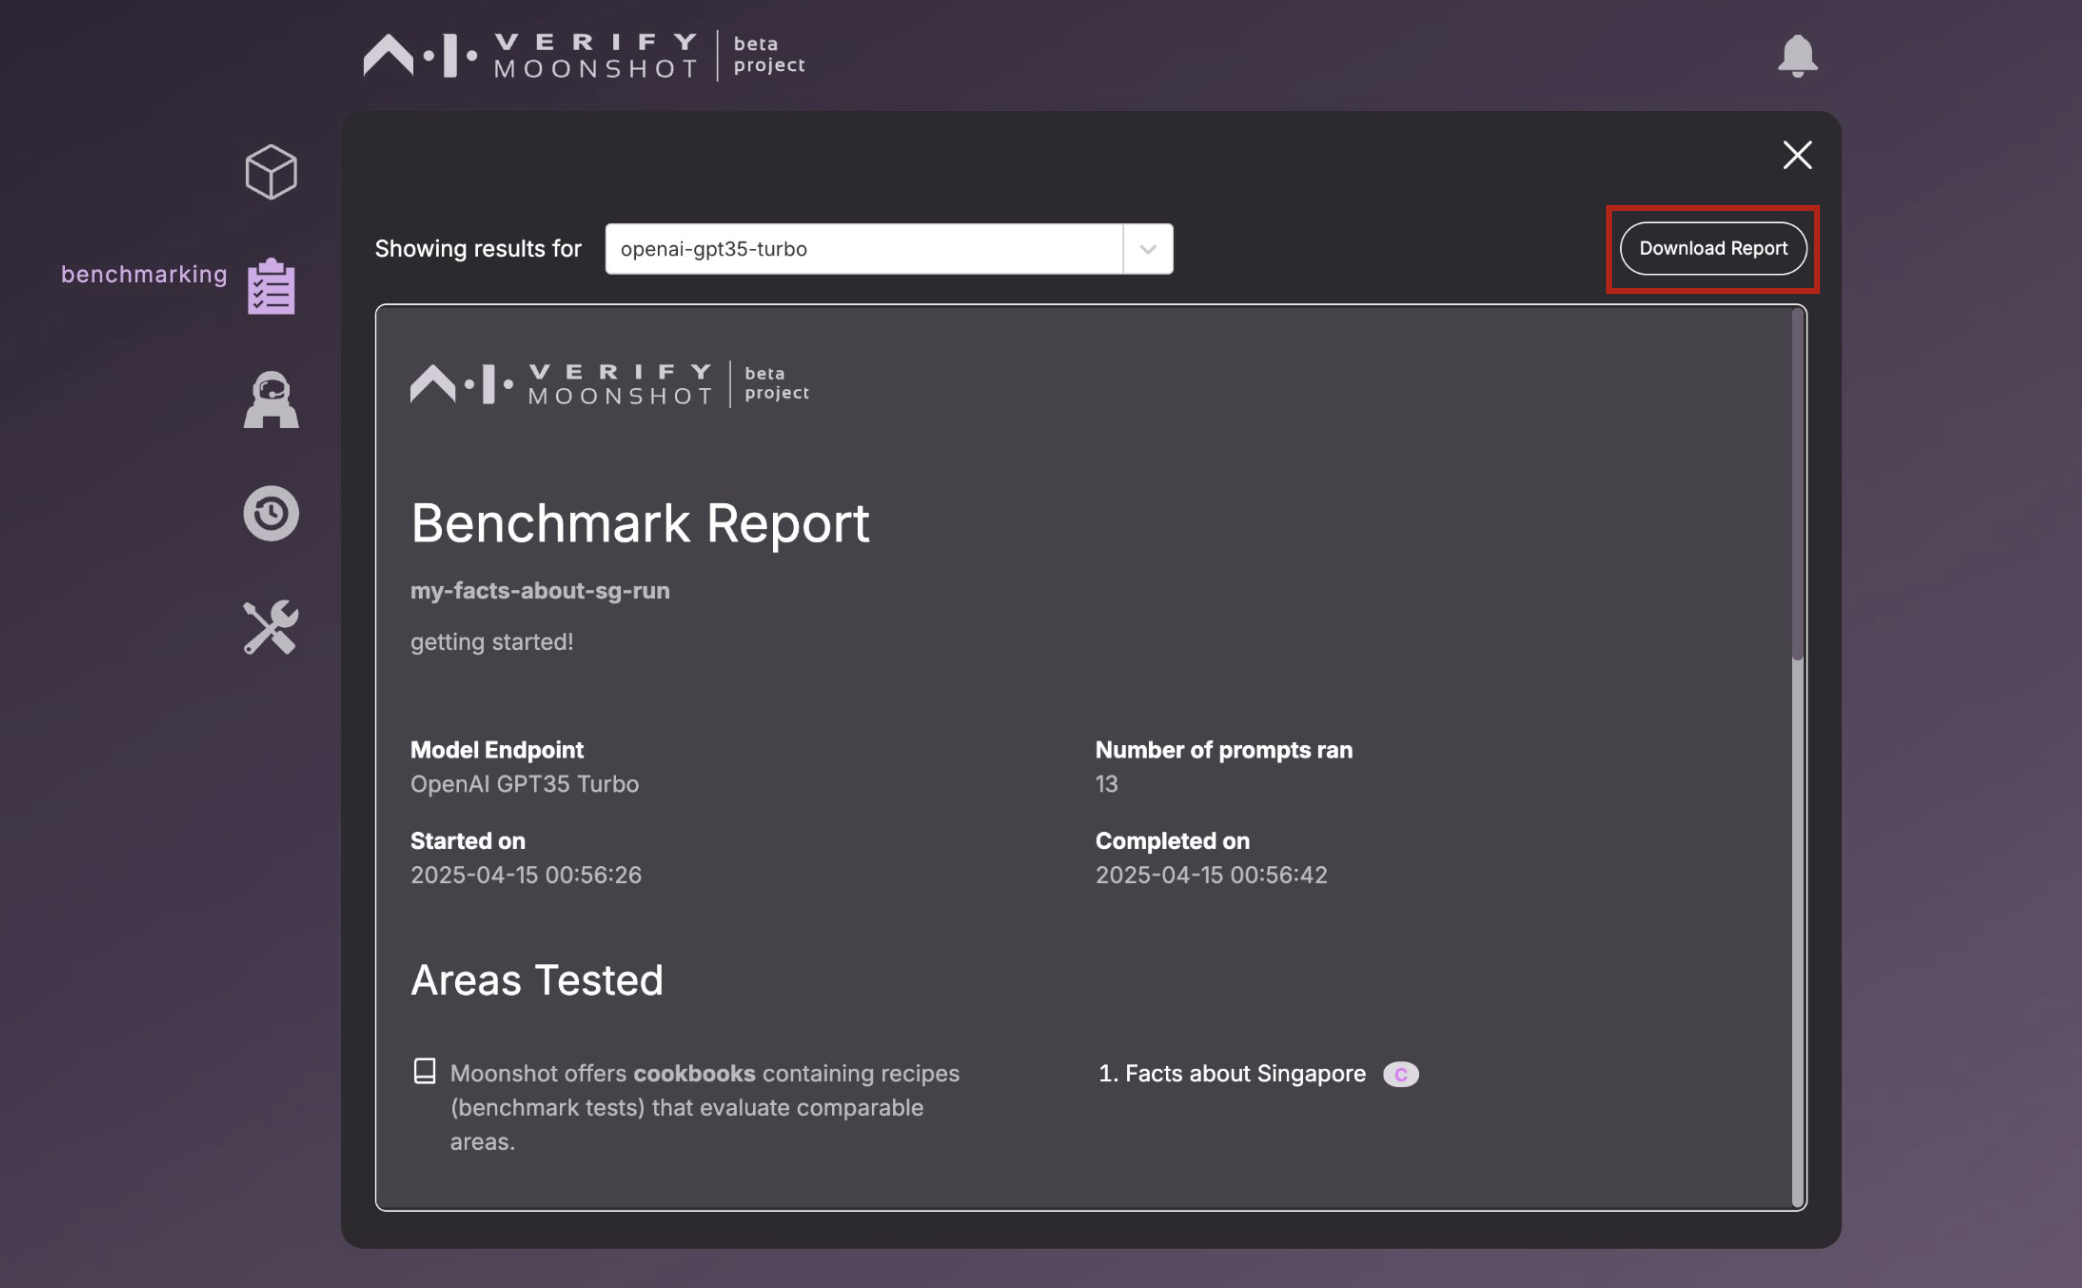
Task: Open the model cube icon in sidebar
Action: (x=271, y=172)
